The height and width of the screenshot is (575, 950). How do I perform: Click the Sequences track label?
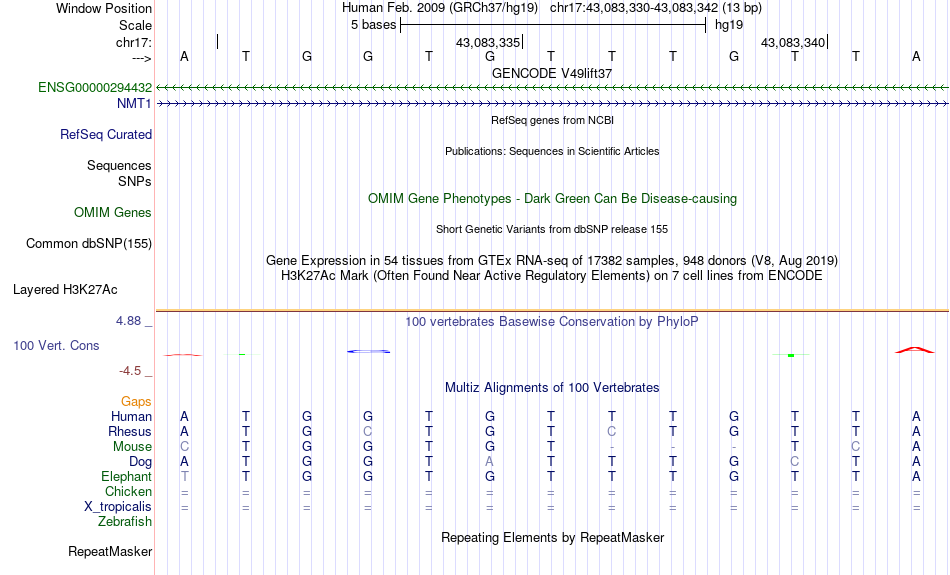pos(119,165)
